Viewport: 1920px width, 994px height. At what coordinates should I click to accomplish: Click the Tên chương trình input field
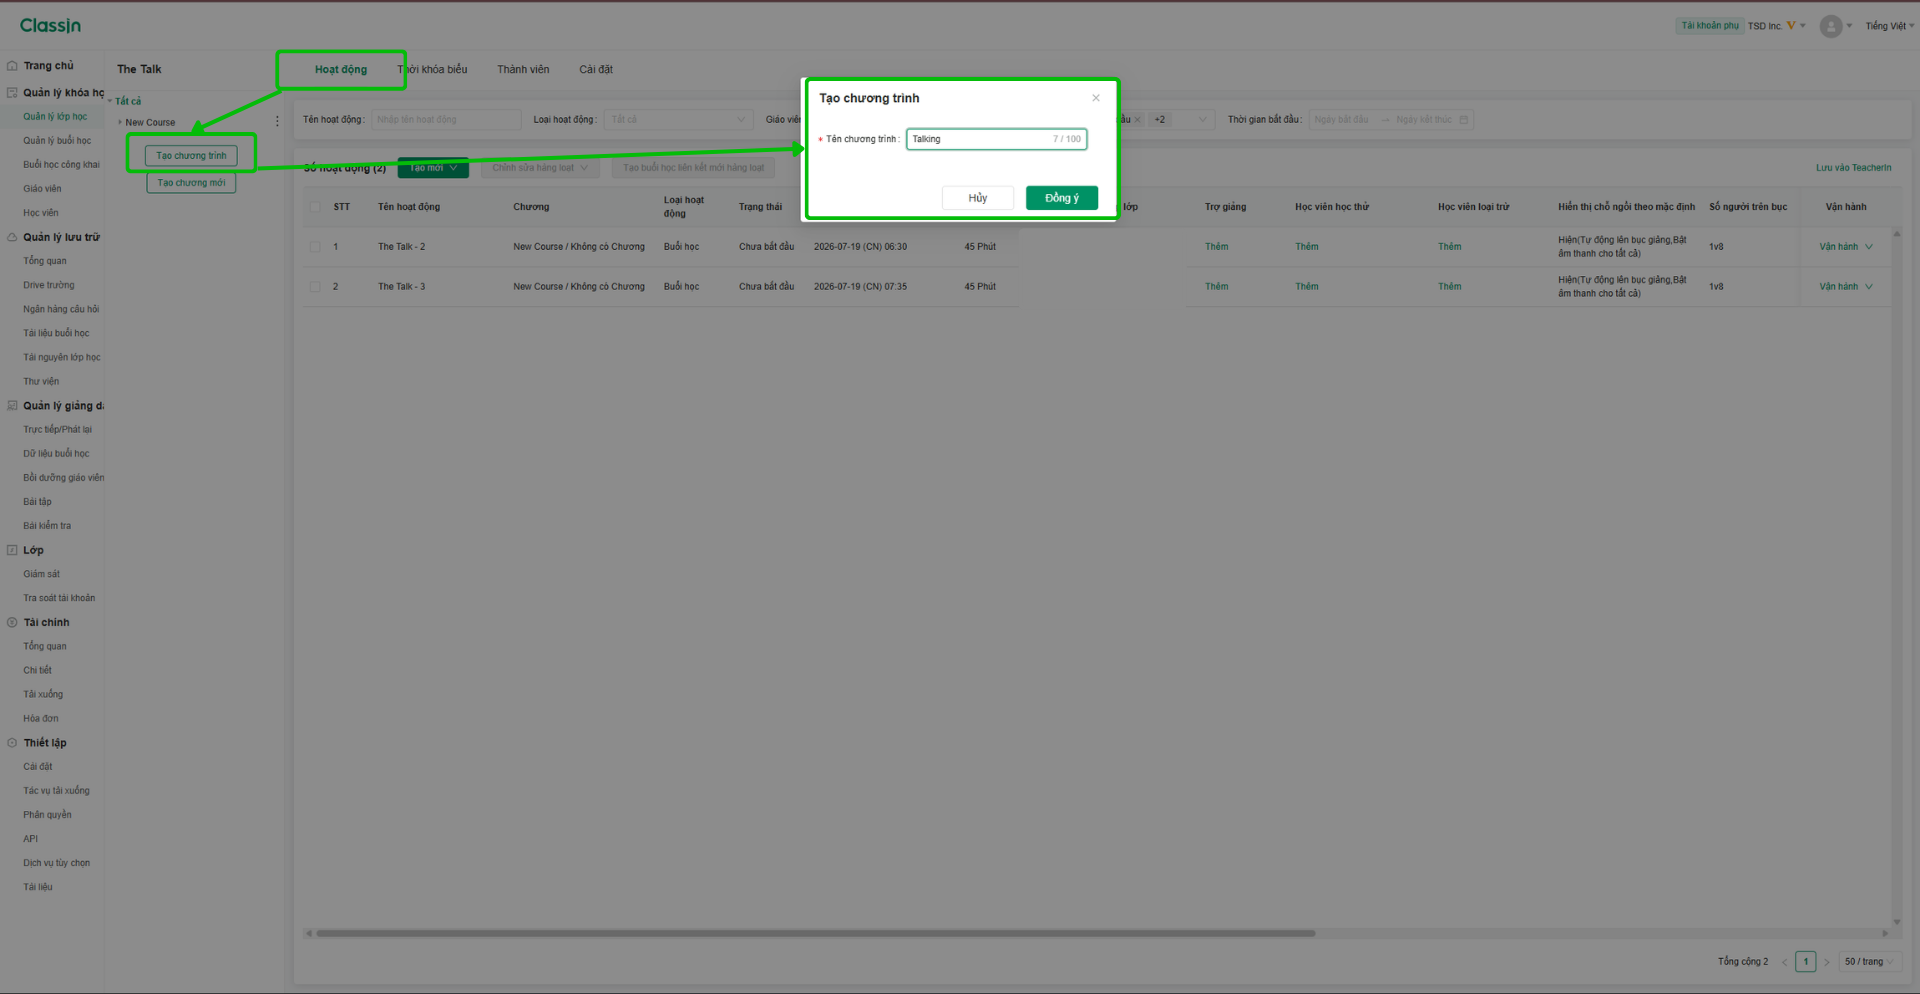point(996,139)
